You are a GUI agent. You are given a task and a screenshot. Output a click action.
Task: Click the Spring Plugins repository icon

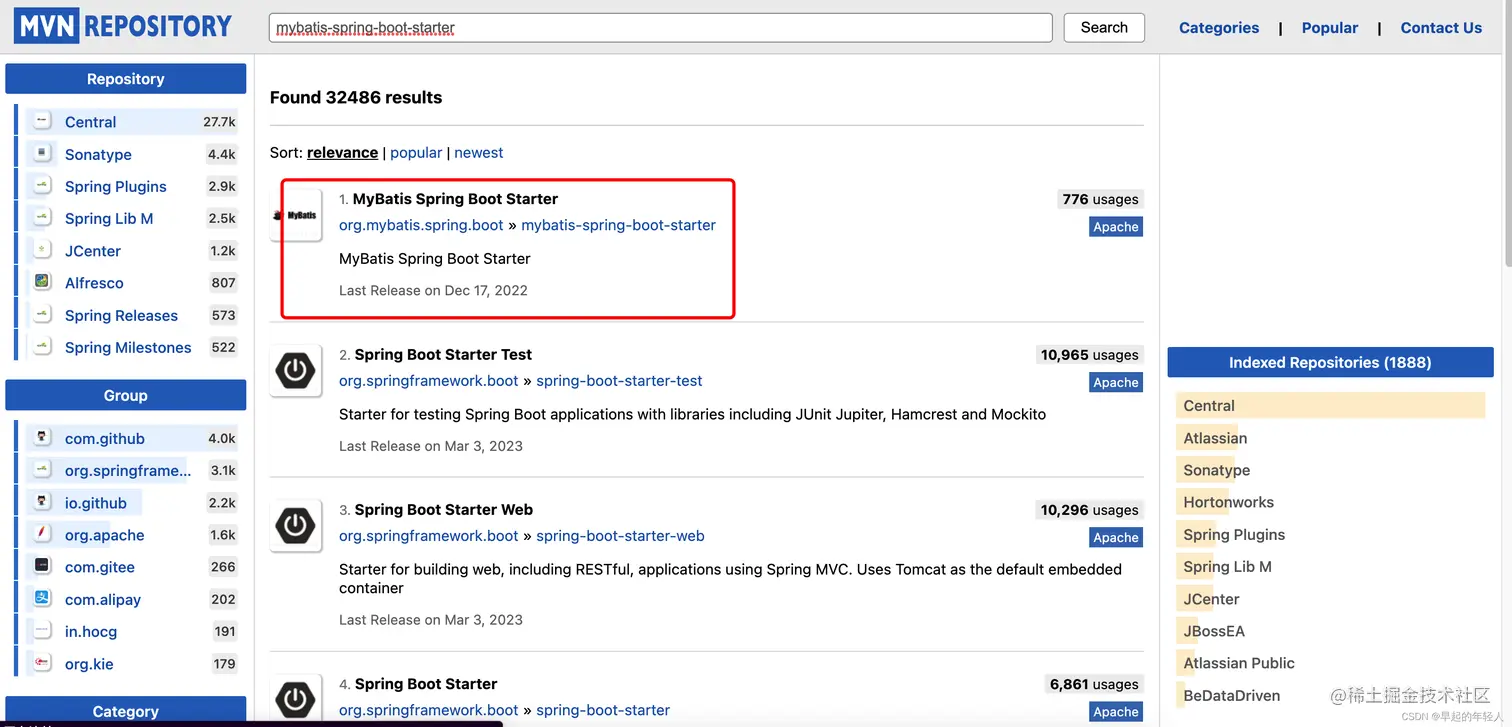click(x=42, y=185)
